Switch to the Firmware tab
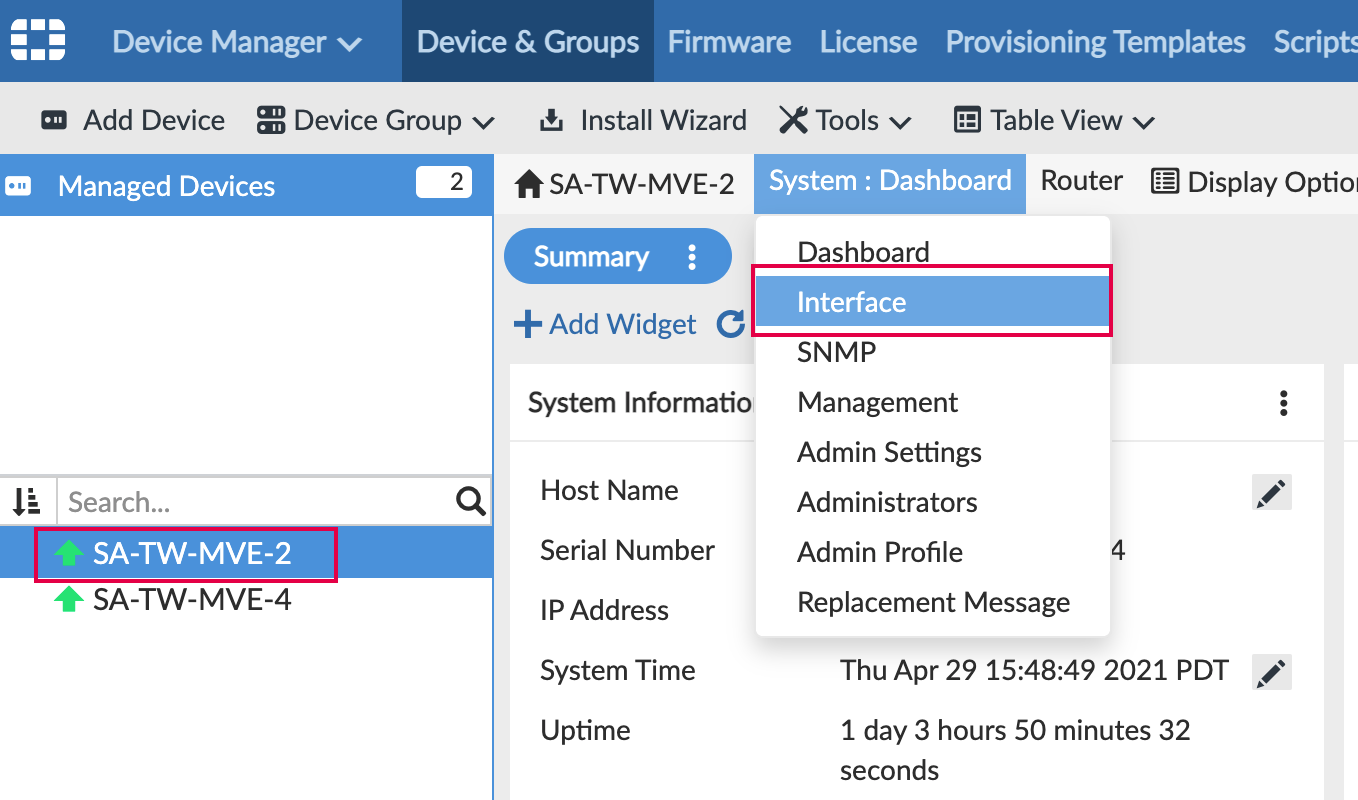 729,41
